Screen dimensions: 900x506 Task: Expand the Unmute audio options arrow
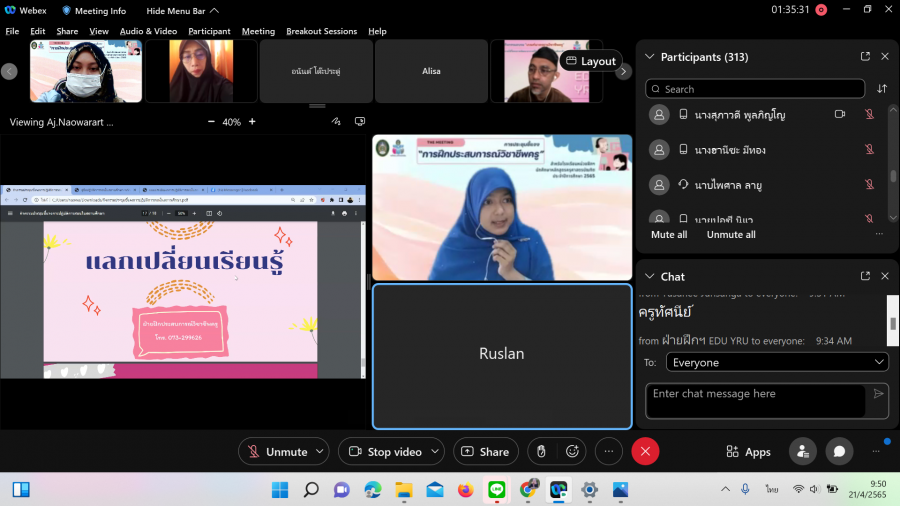(x=320, y=452)
